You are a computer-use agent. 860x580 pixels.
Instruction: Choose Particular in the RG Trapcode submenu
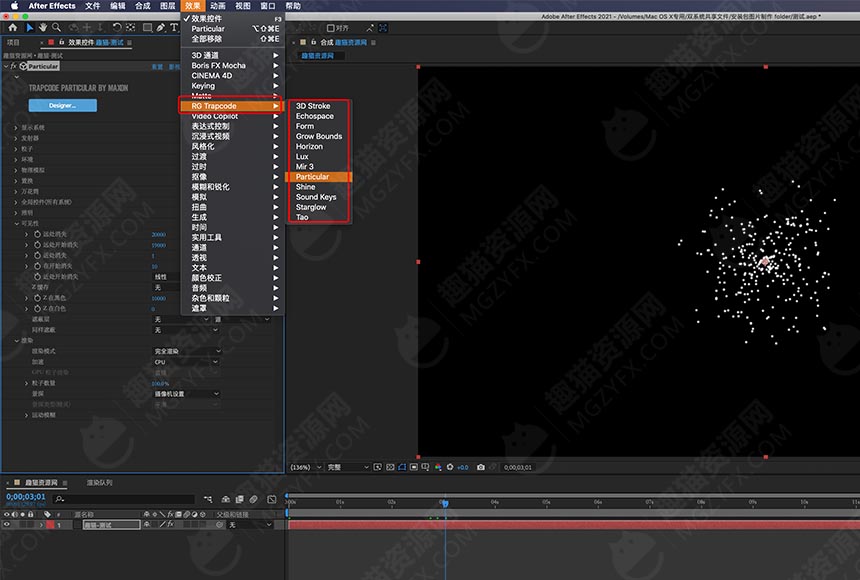click(319, 177)
